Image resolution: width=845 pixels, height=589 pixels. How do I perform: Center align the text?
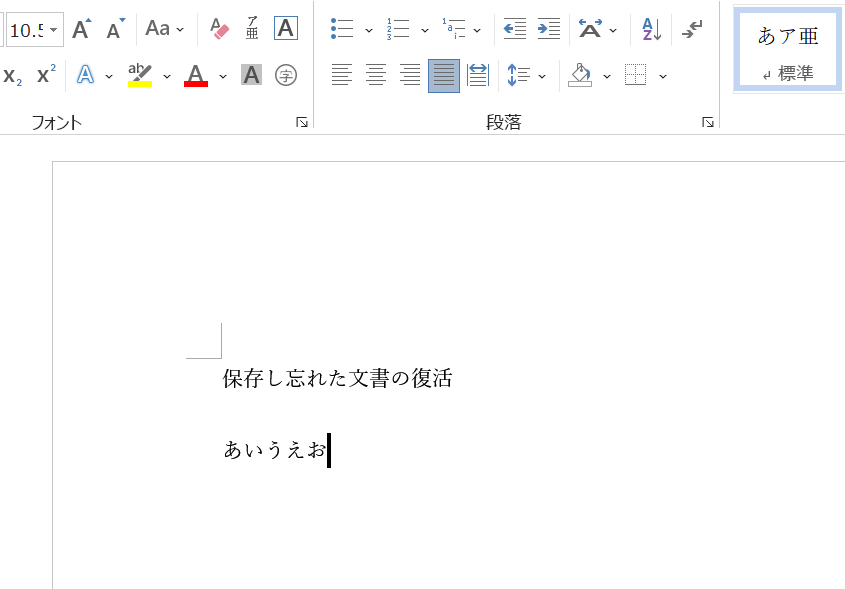tap(376, 75)
